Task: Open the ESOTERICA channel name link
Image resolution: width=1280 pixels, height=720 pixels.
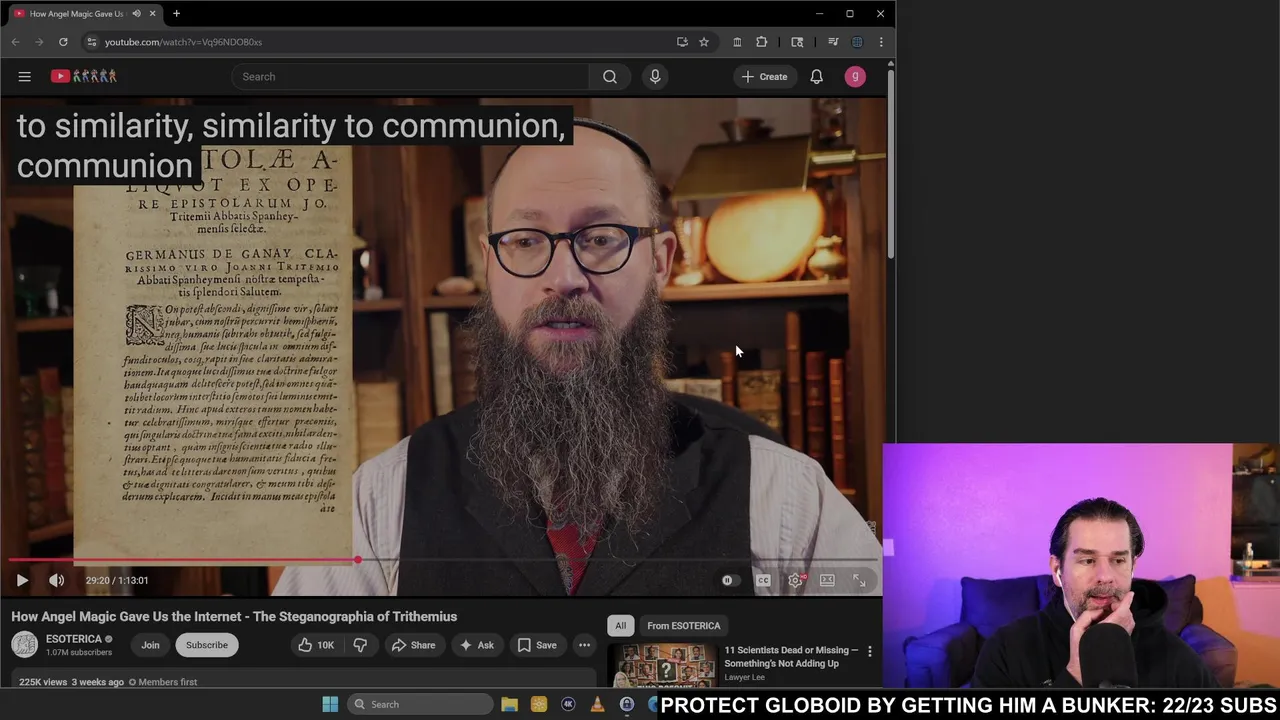Action: pos(74,639)
